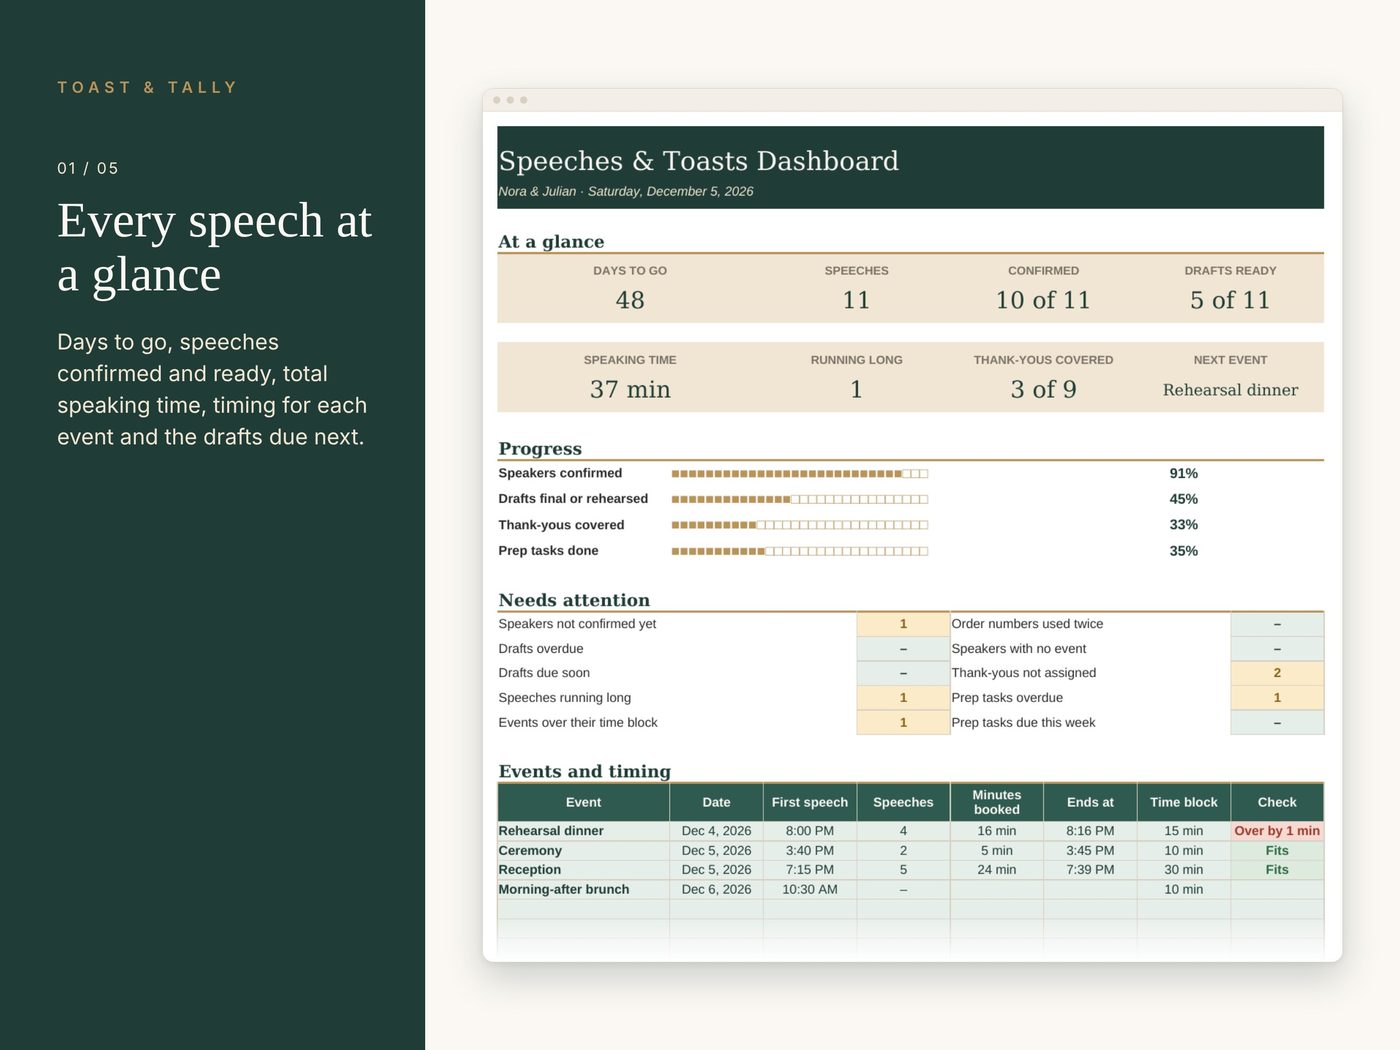Click the Thank-yous covered progress bar
The width and height of the screenshot is (1400, 1050).
coord(800,525)
